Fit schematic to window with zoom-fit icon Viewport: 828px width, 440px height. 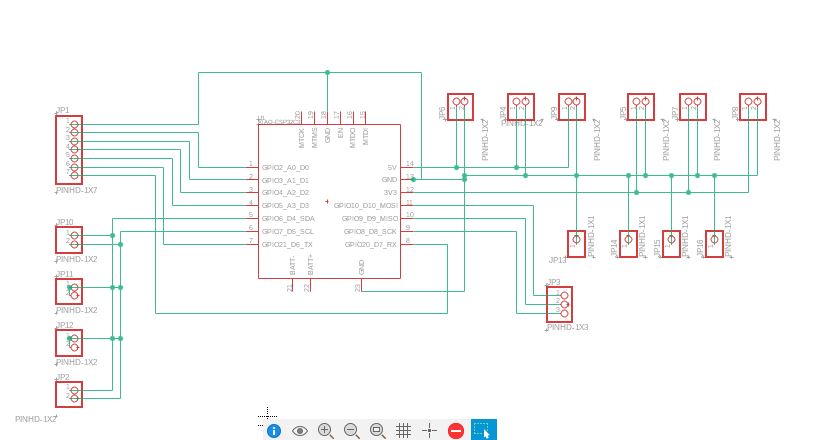point(377,430)
